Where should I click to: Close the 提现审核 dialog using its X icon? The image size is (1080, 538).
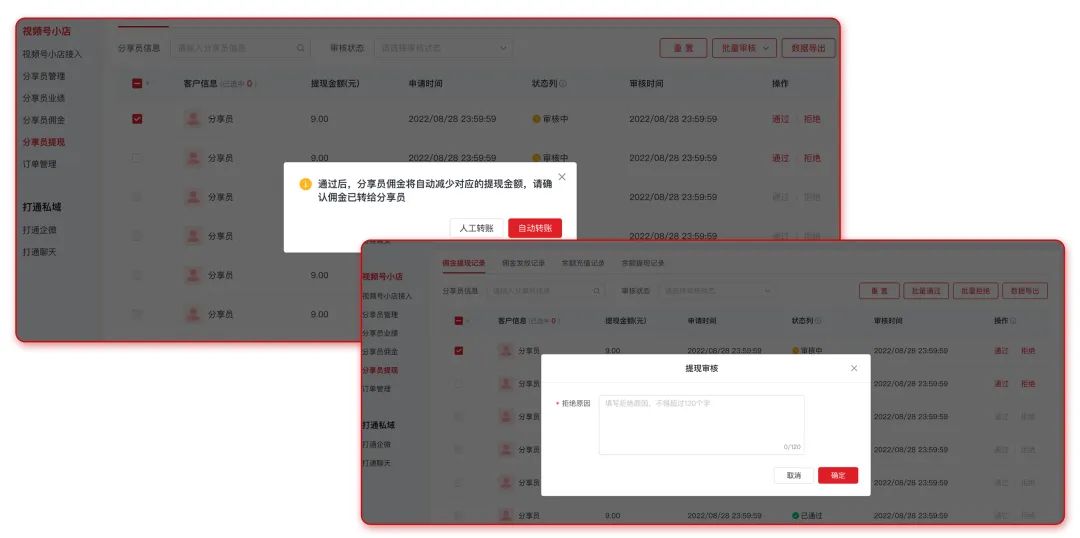pyautogui.click(x=854, y=368)
